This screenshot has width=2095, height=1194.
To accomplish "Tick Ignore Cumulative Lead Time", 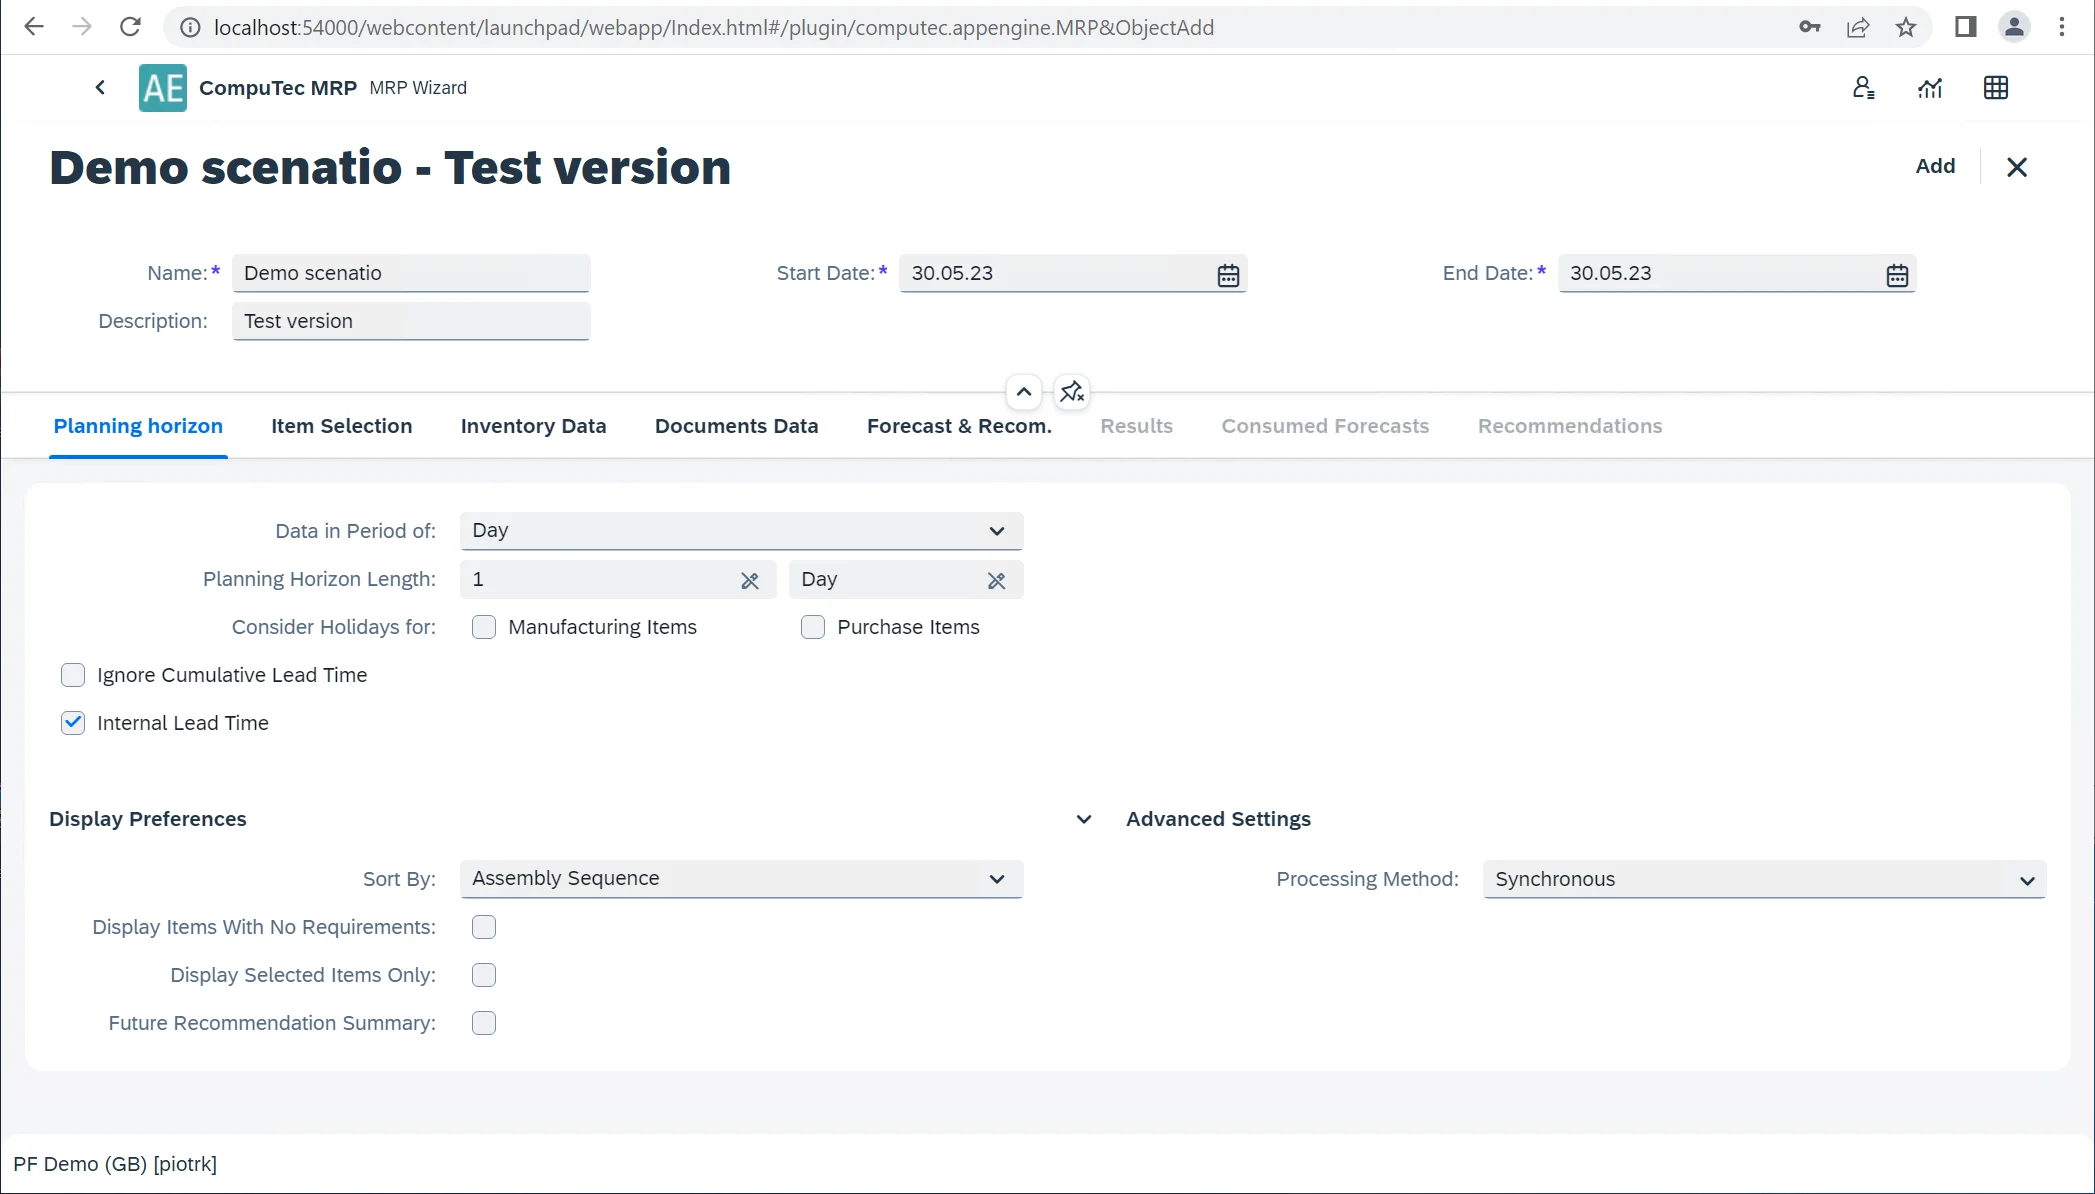I will [x=73, y=675].
